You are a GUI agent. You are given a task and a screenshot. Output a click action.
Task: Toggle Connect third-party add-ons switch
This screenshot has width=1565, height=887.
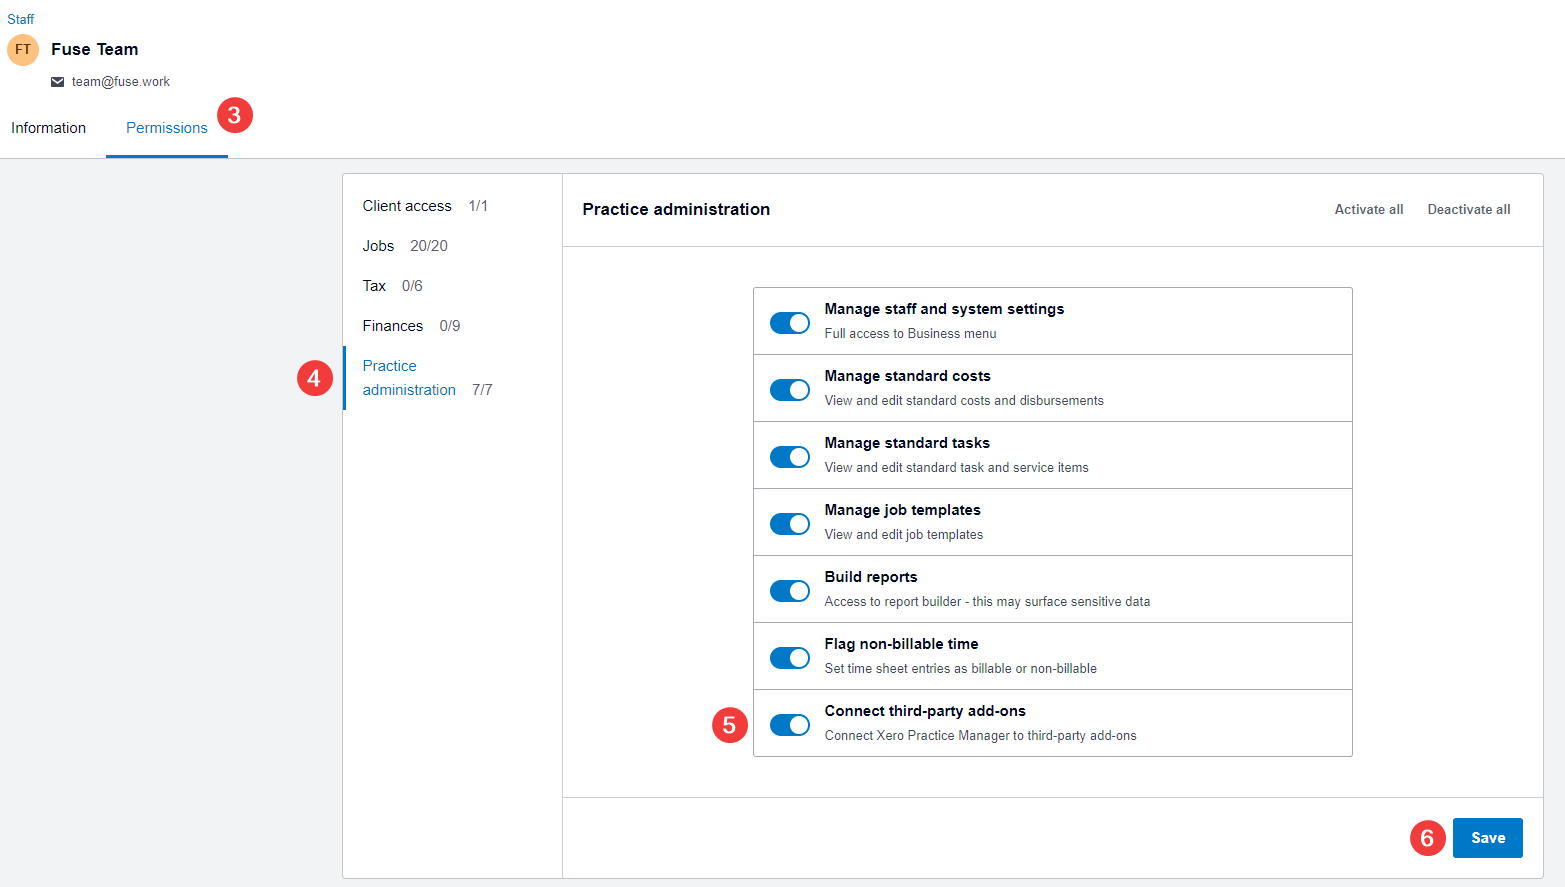point(789,725)
